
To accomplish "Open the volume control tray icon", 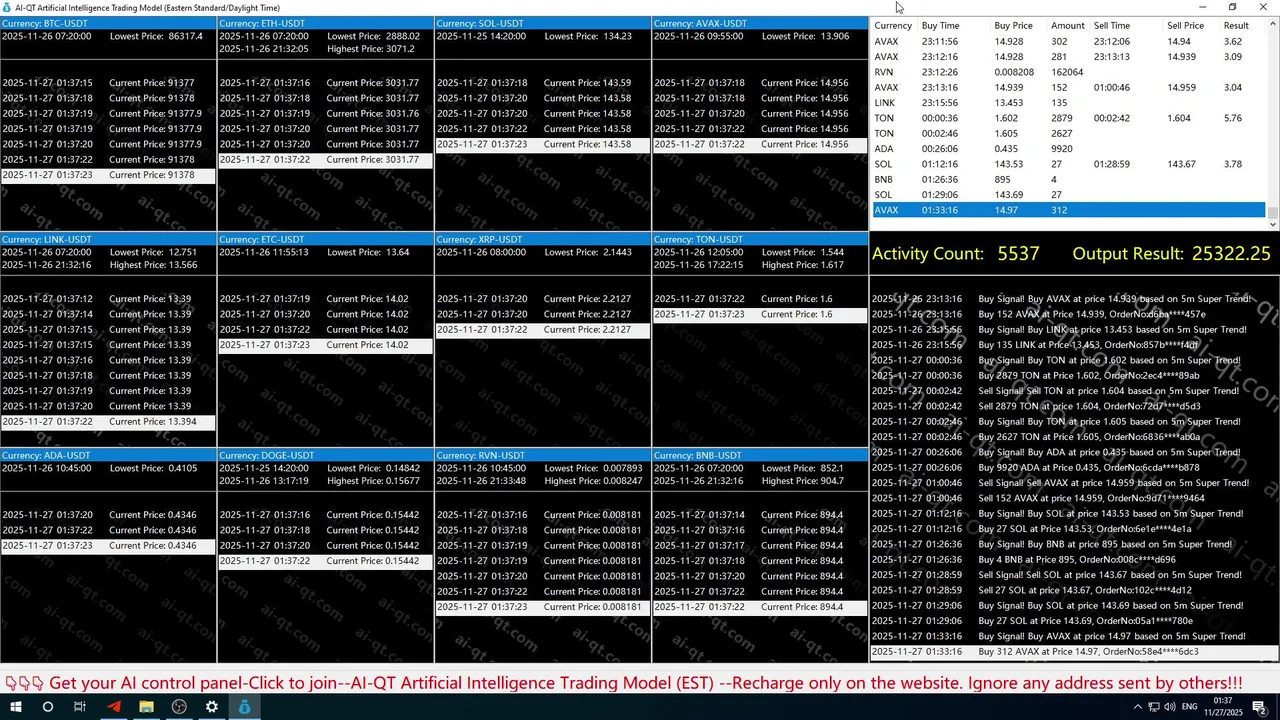I will click(1172, 707).
